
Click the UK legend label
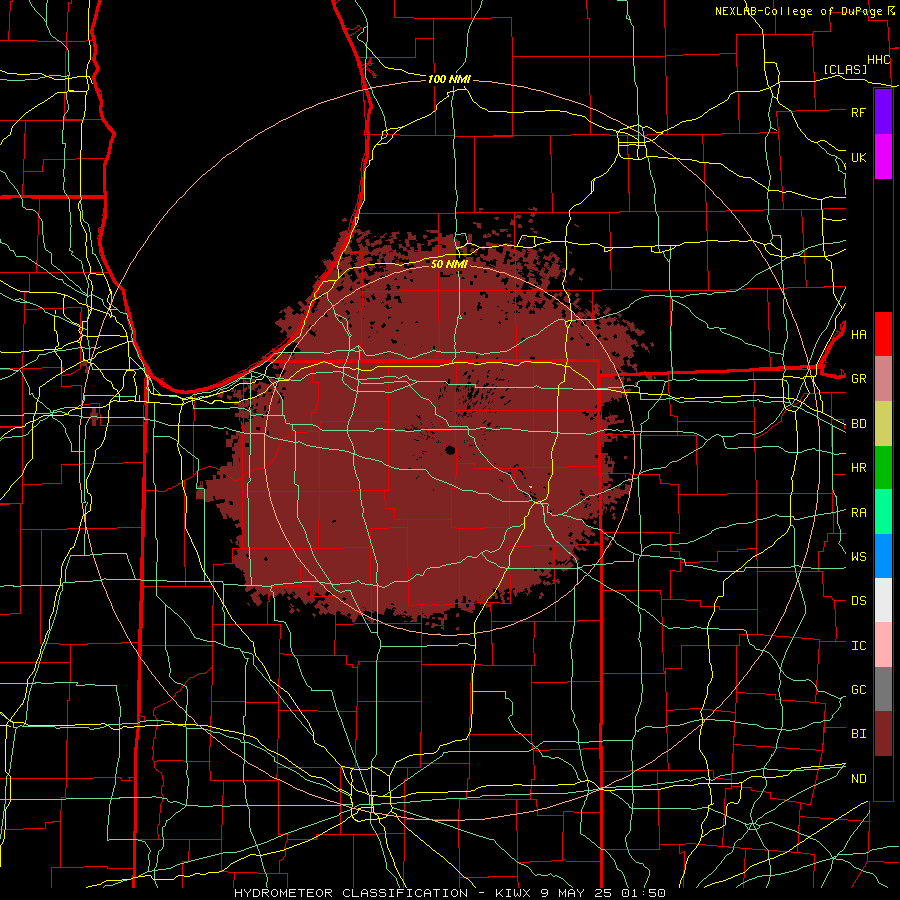[x=858, y=157]
